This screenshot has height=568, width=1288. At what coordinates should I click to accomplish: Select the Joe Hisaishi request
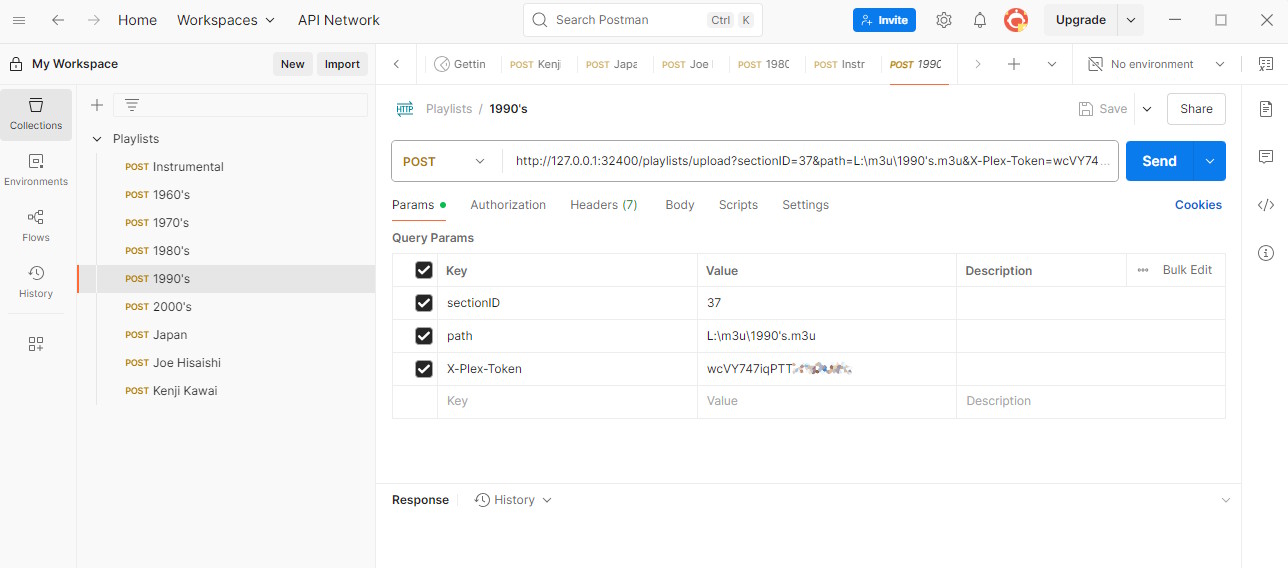[186, 363]
